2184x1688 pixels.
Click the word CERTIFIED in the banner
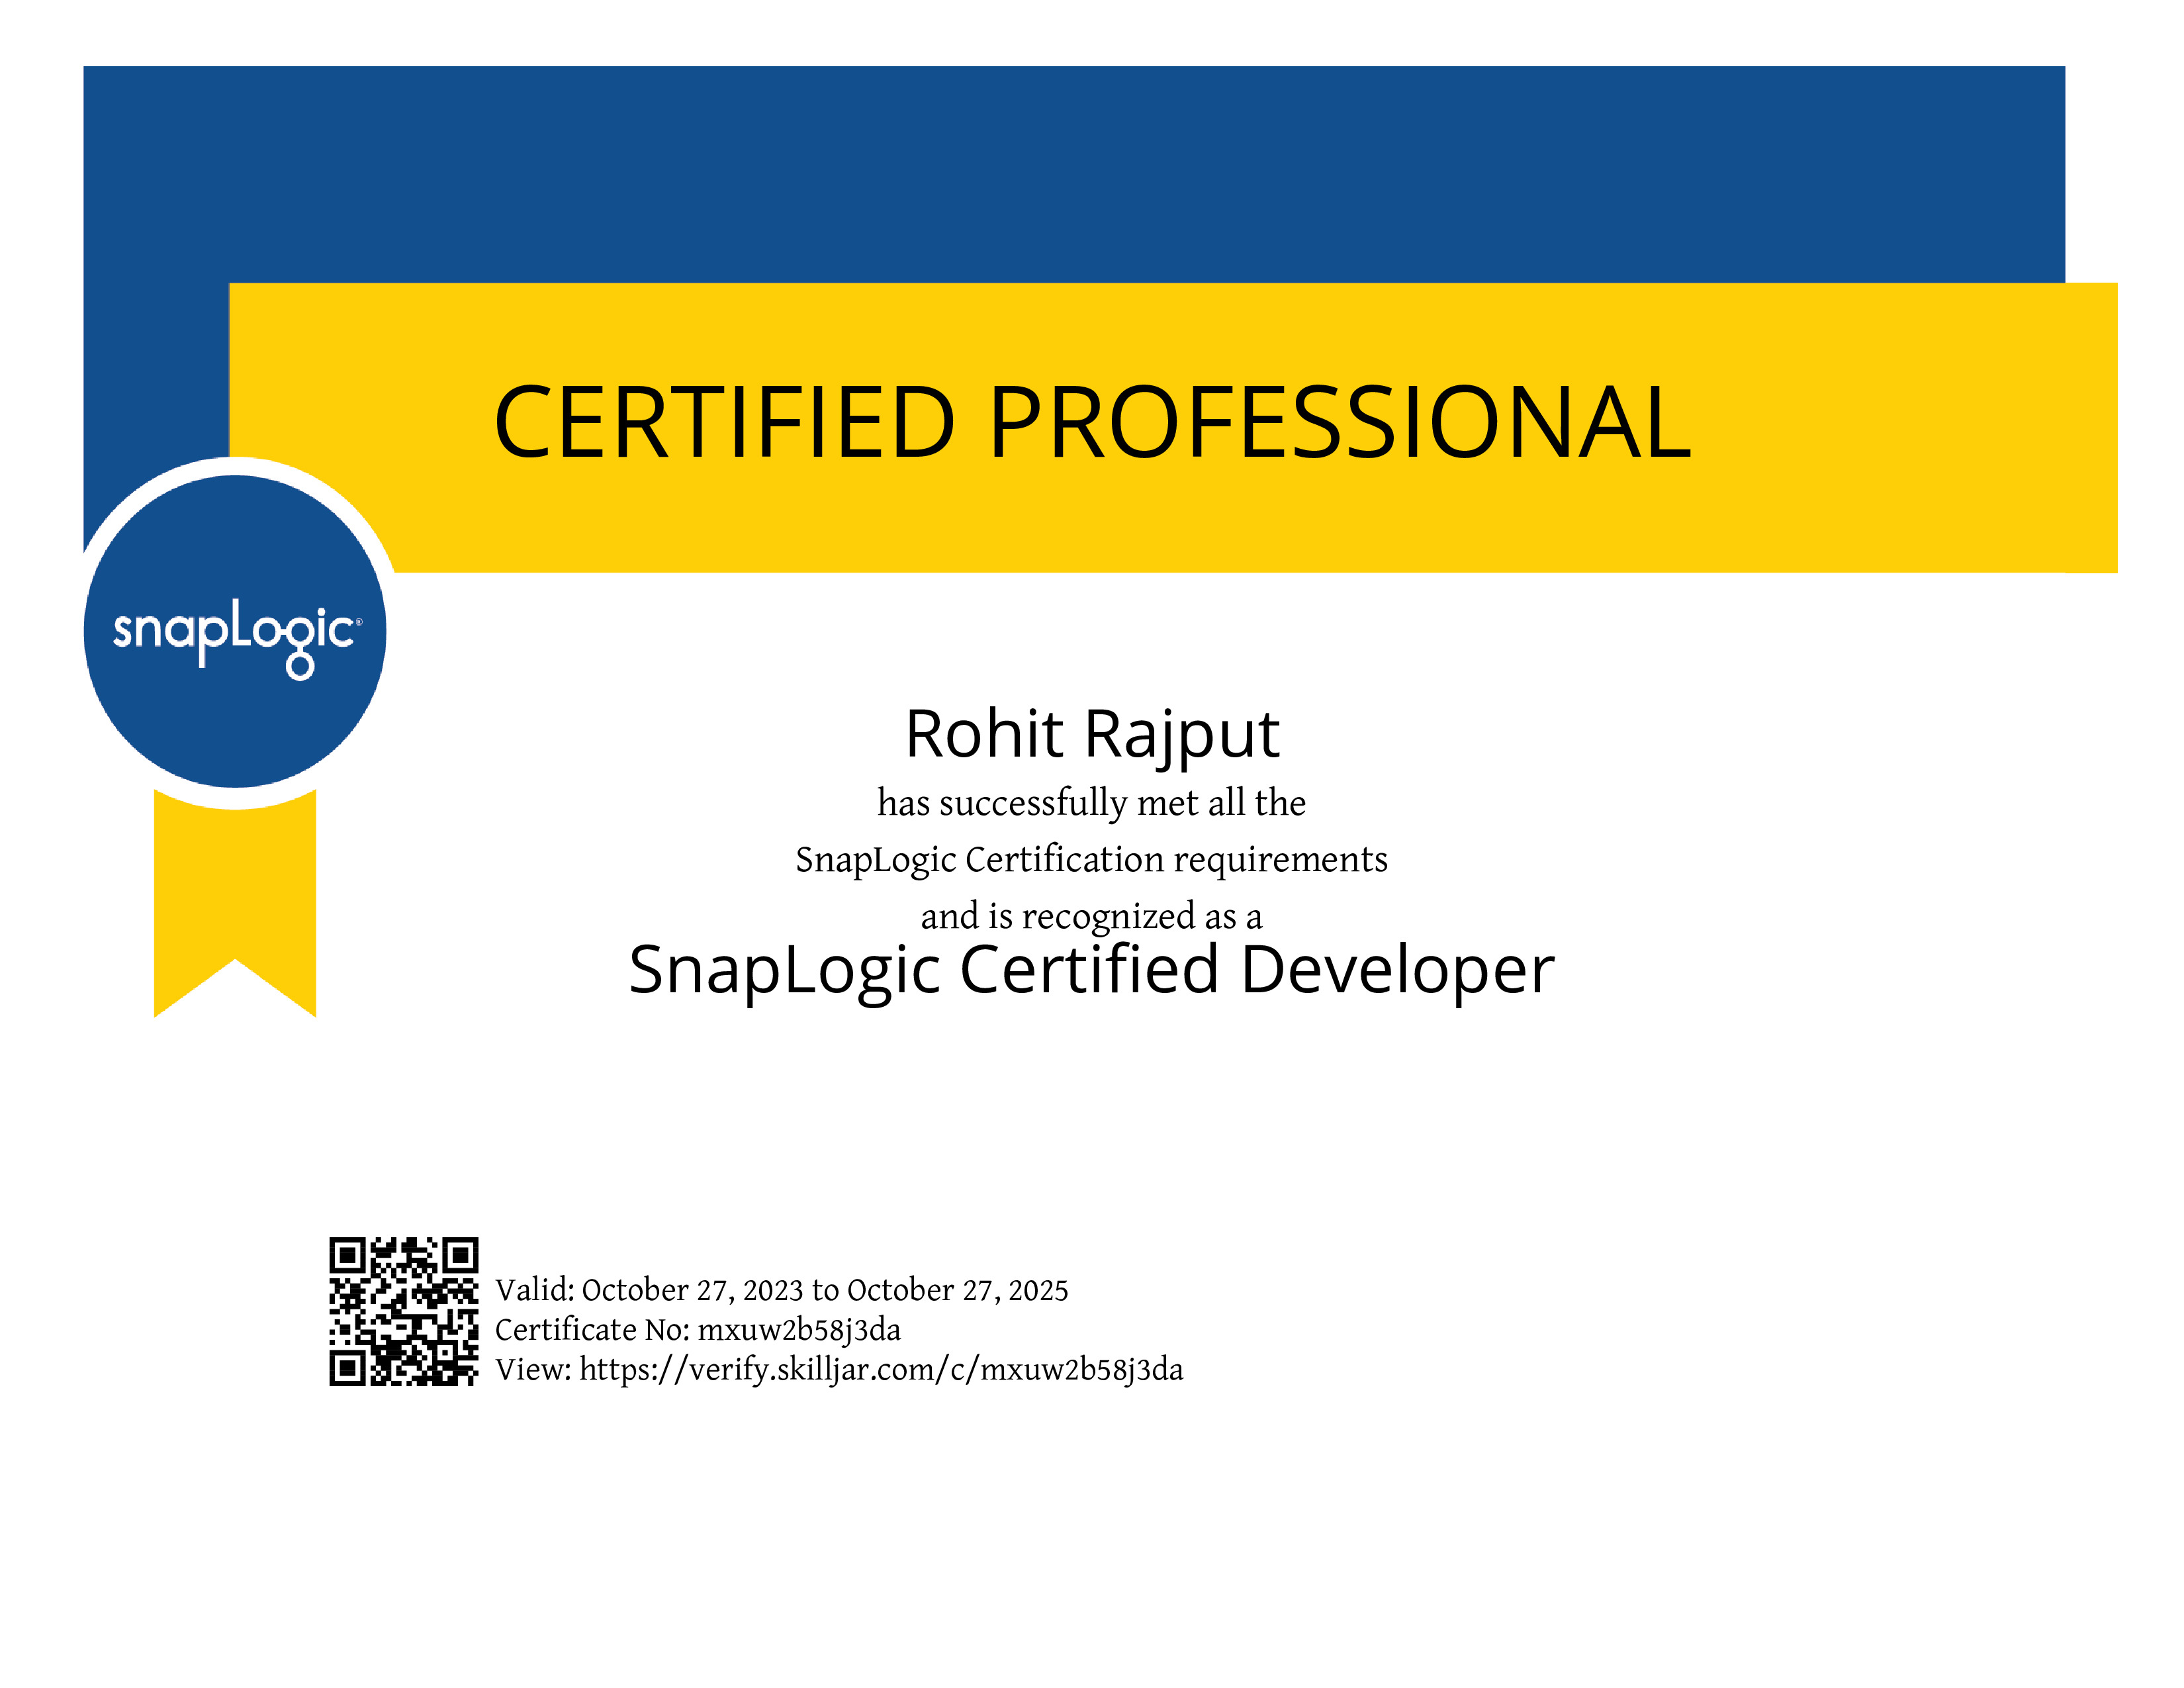725,422
